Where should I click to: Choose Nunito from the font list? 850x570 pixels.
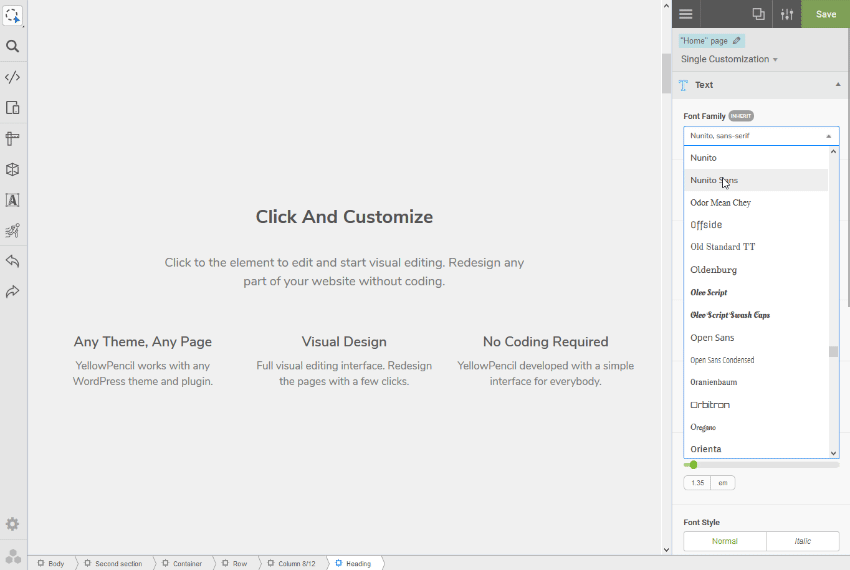pyautogui.click(x=756, y=158)
